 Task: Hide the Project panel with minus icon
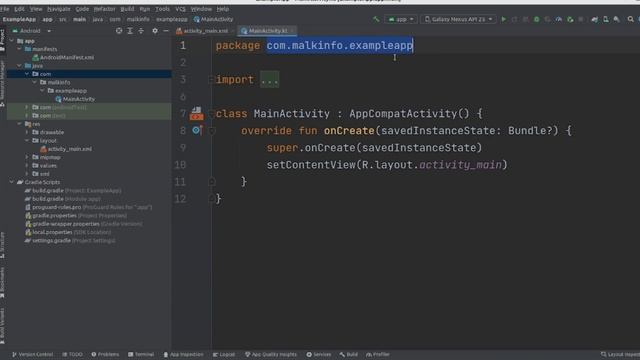tap(166, 31)
